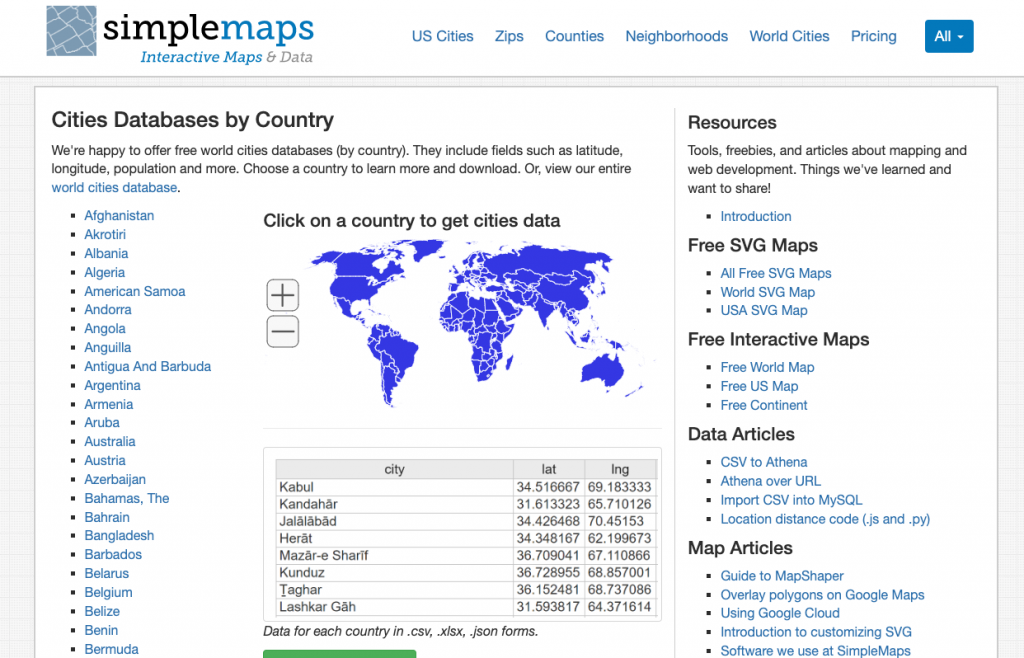
Task: Open All Free SVG Maps link
Action: (x=776, y=273)
